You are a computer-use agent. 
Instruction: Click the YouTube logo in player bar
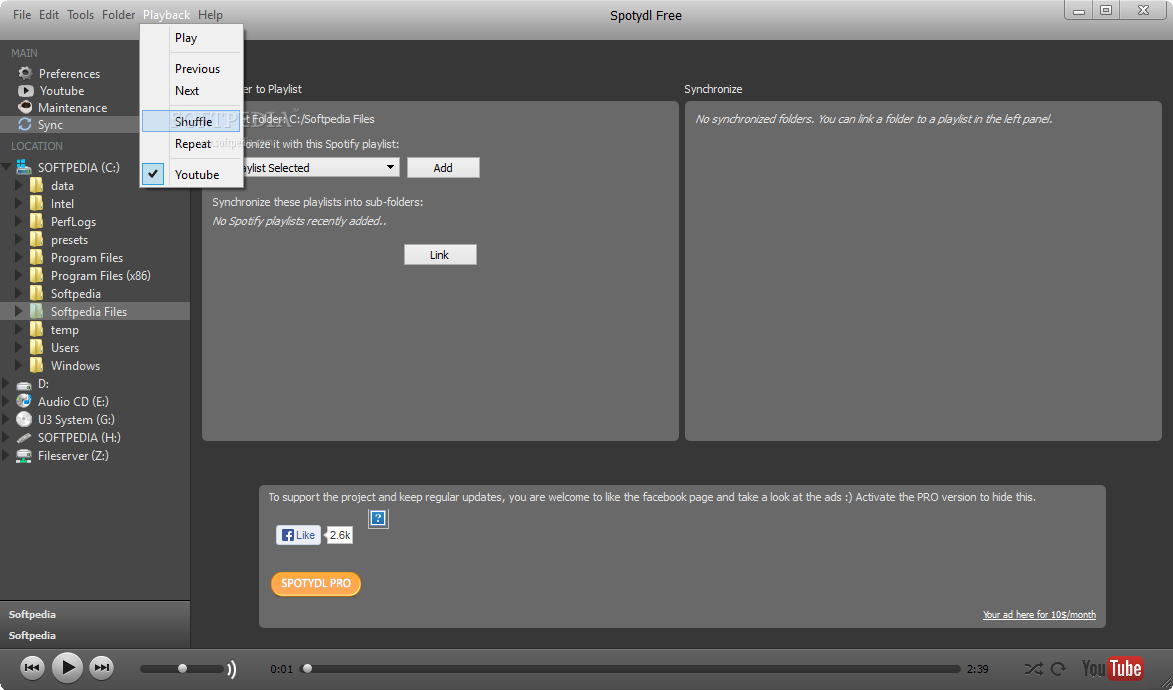(x=1112, y=668)
